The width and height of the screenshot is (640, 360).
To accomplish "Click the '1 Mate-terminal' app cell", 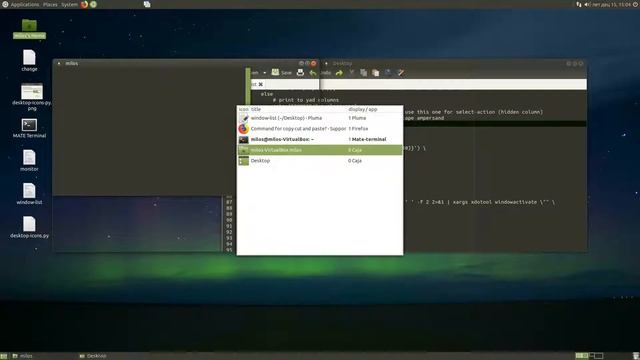I will 367,139.
